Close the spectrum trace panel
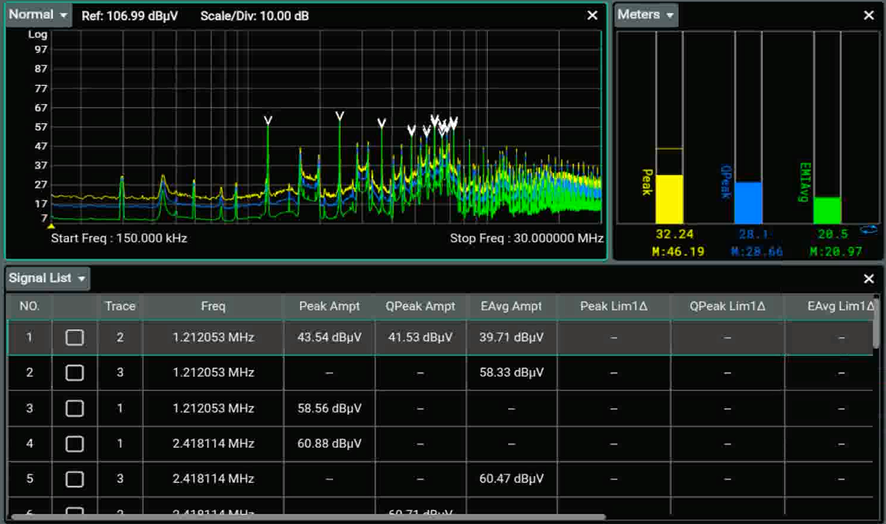The image size is (886, 524). [x=592, y=16]
